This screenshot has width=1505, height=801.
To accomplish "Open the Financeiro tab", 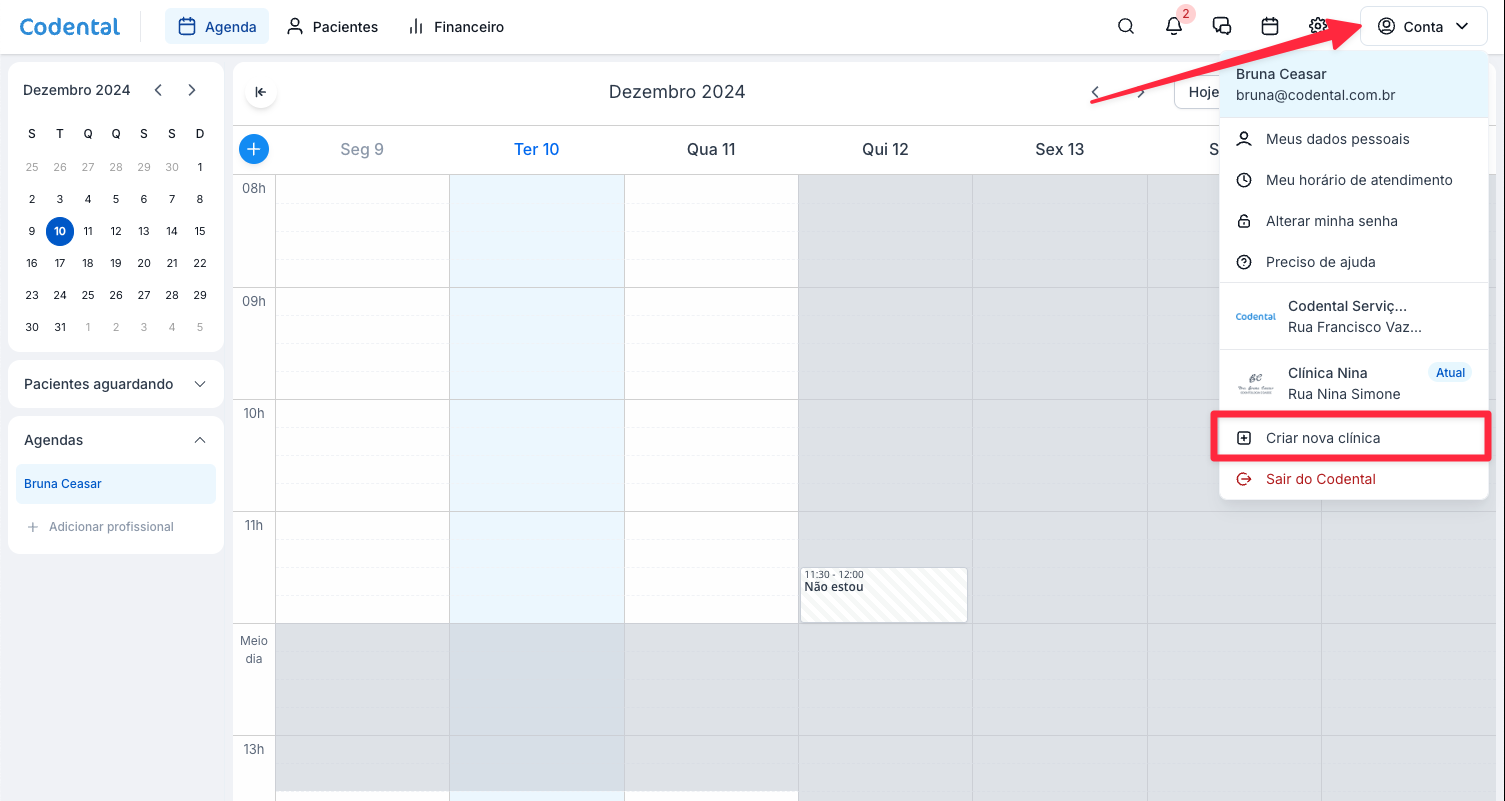I will [x=456, y=27].
